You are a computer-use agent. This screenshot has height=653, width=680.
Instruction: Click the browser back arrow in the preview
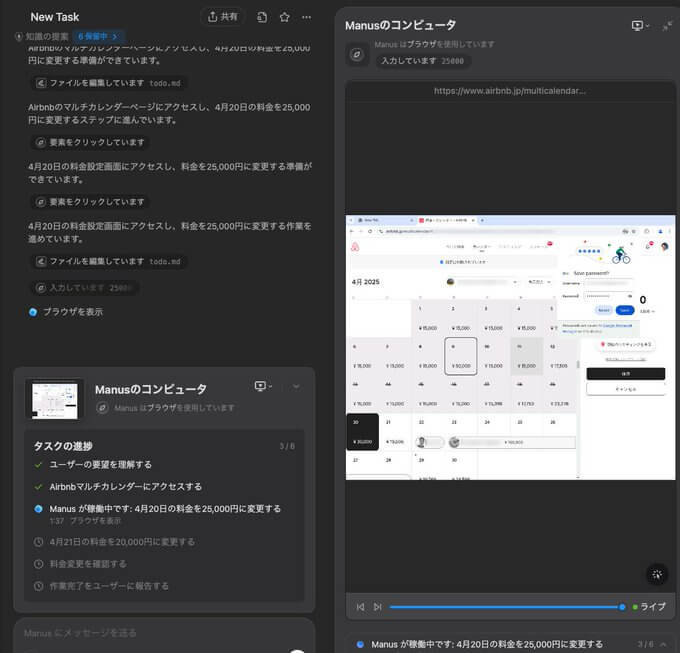[352, 232]
